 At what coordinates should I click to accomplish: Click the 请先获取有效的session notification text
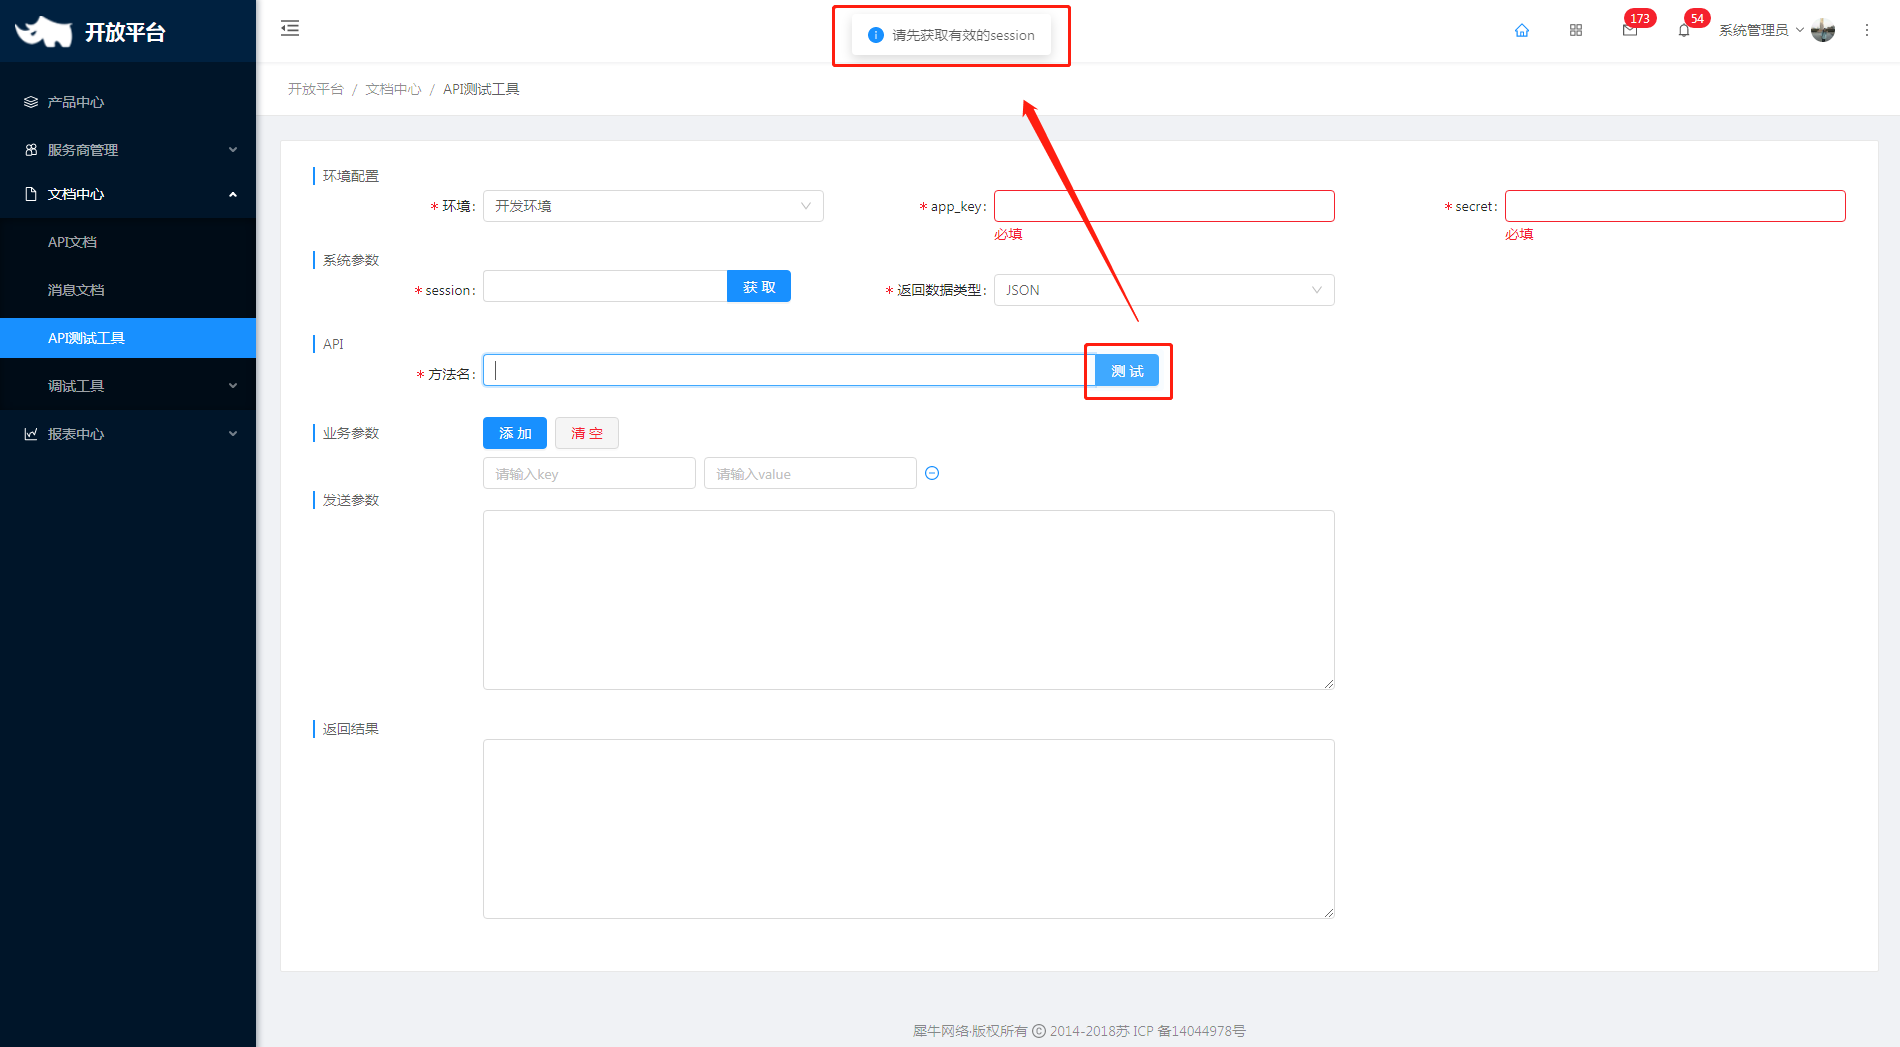(x=963, y=35)
